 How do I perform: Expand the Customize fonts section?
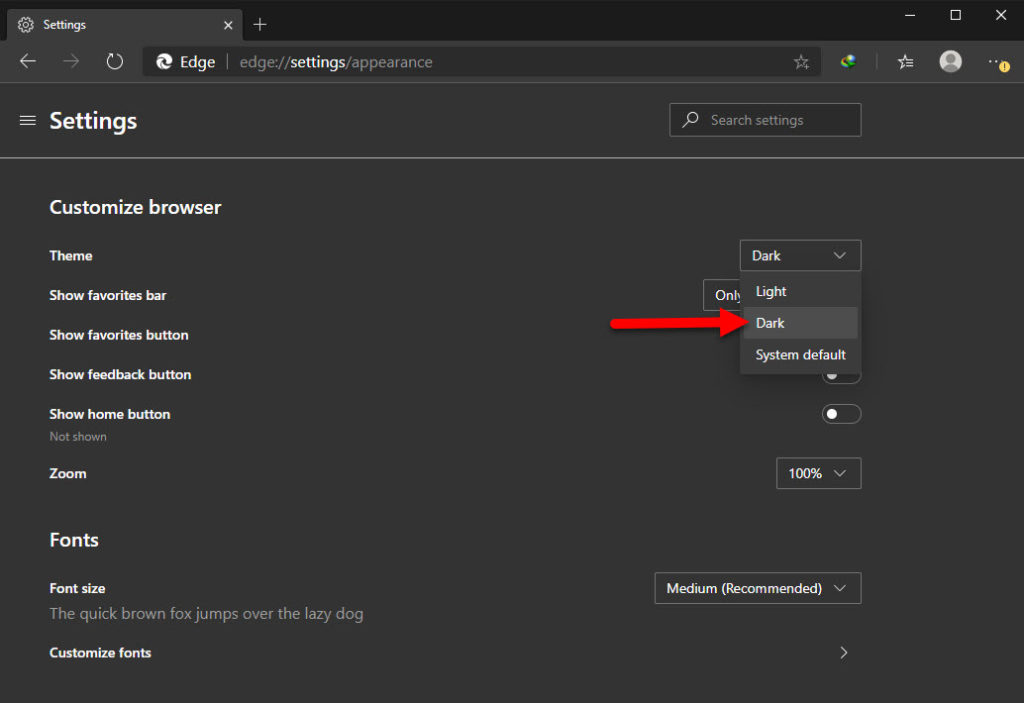tap(843, 652)
